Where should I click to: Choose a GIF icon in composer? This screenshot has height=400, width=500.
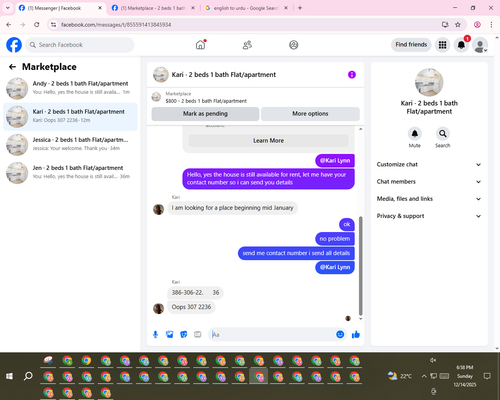coord(198,334)
